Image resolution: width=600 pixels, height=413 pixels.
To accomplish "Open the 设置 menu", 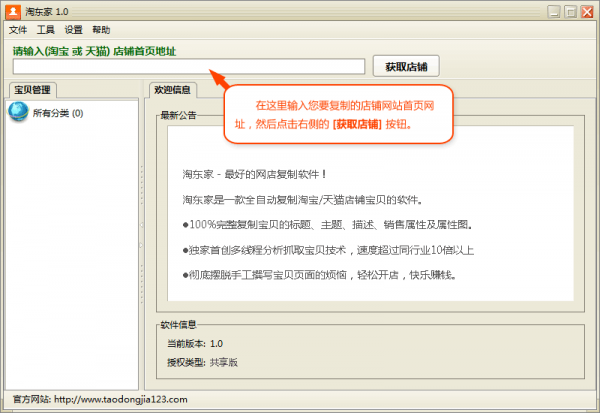I will (x=73, y=30).
